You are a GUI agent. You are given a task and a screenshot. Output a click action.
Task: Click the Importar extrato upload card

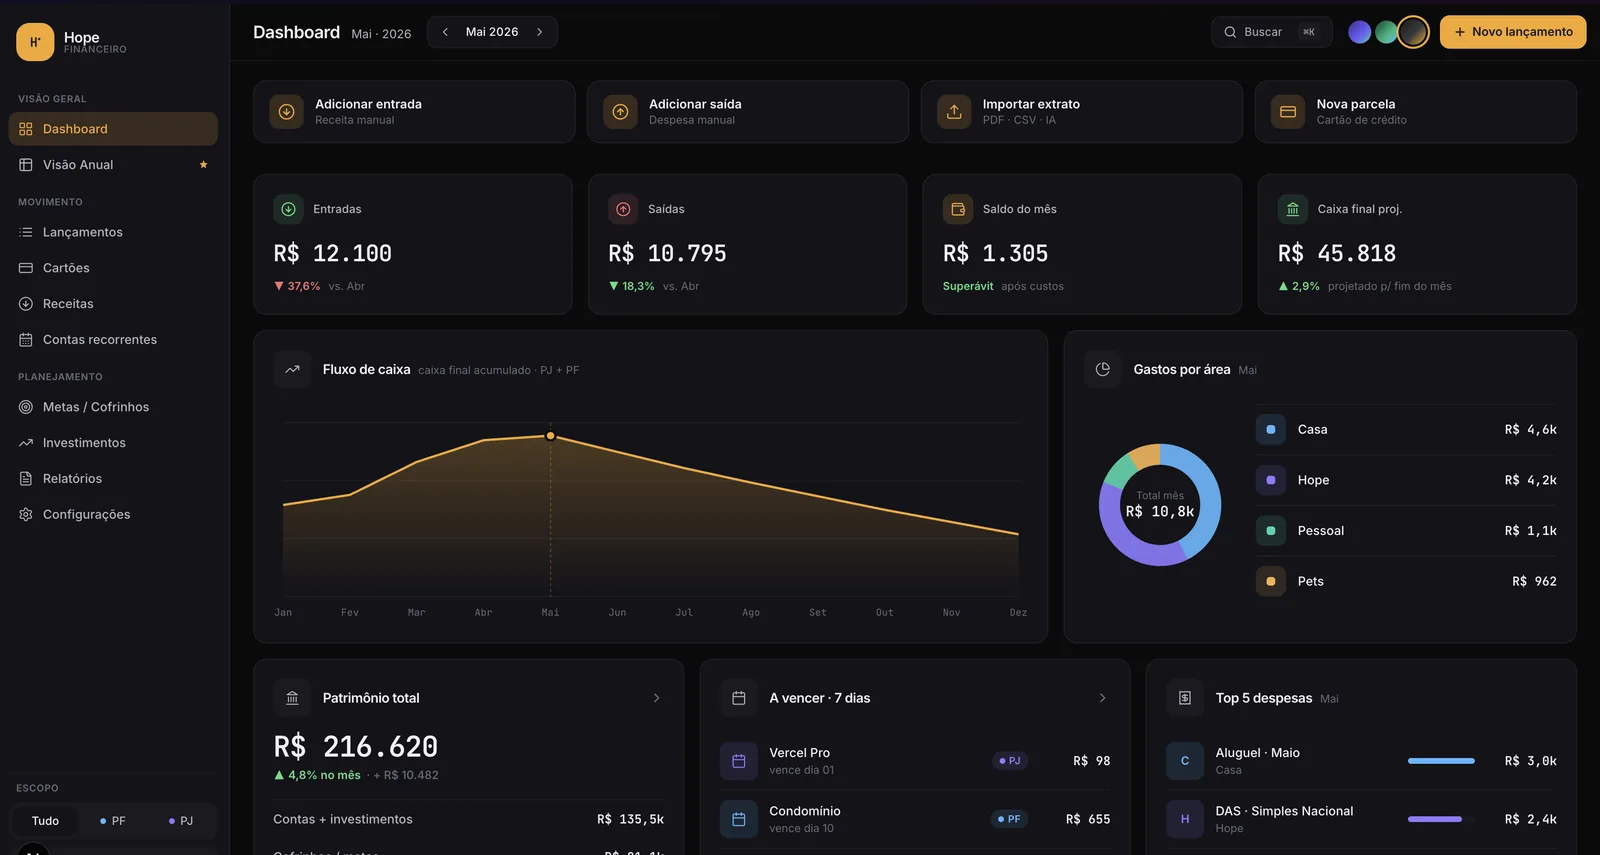[x=1082, y=112]
